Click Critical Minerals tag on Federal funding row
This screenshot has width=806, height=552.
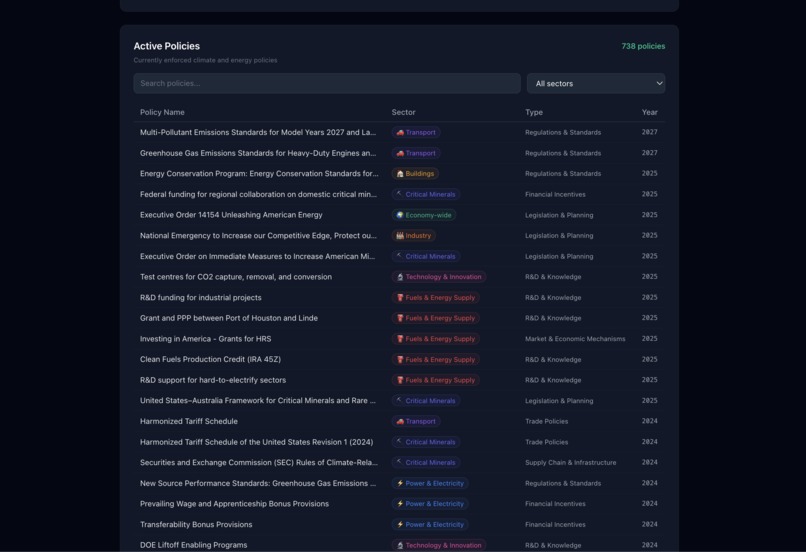426,194
